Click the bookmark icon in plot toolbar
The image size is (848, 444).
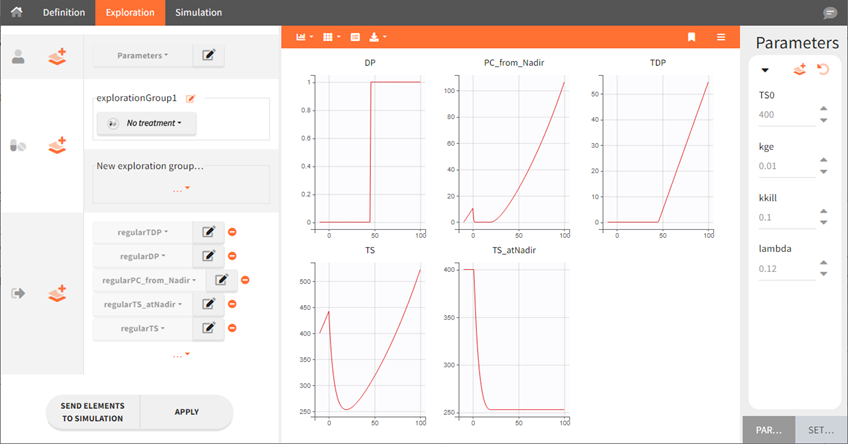coord(691,37)
